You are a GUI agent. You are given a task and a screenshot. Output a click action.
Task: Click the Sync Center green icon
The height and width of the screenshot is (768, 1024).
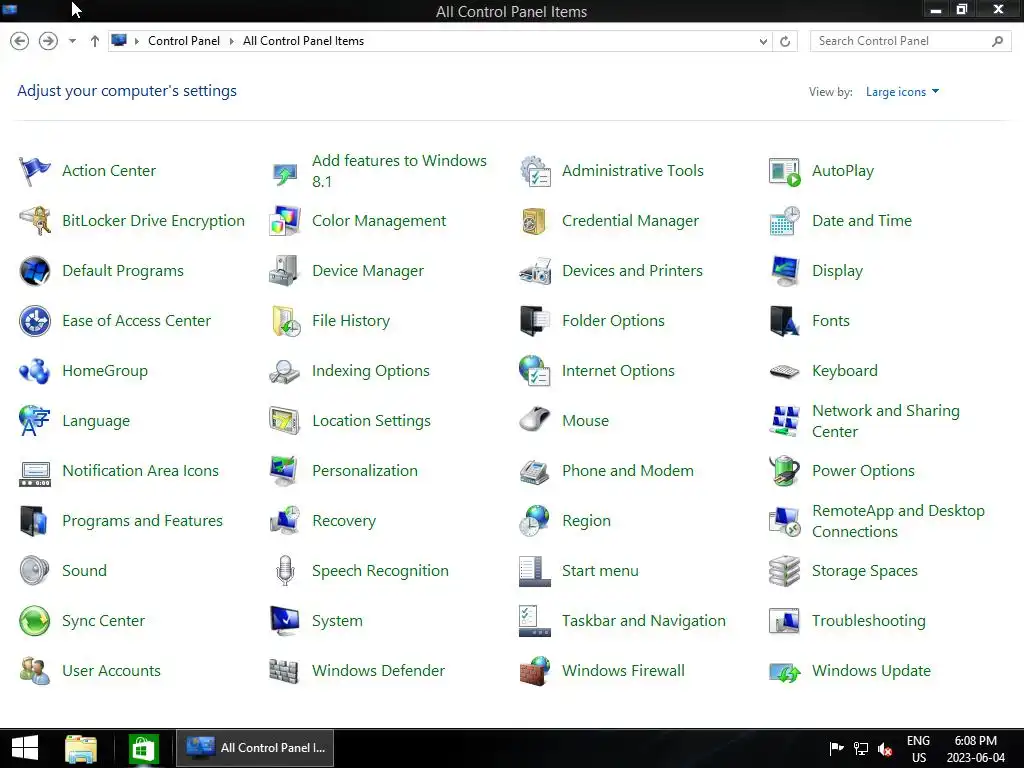pos(35,621)
